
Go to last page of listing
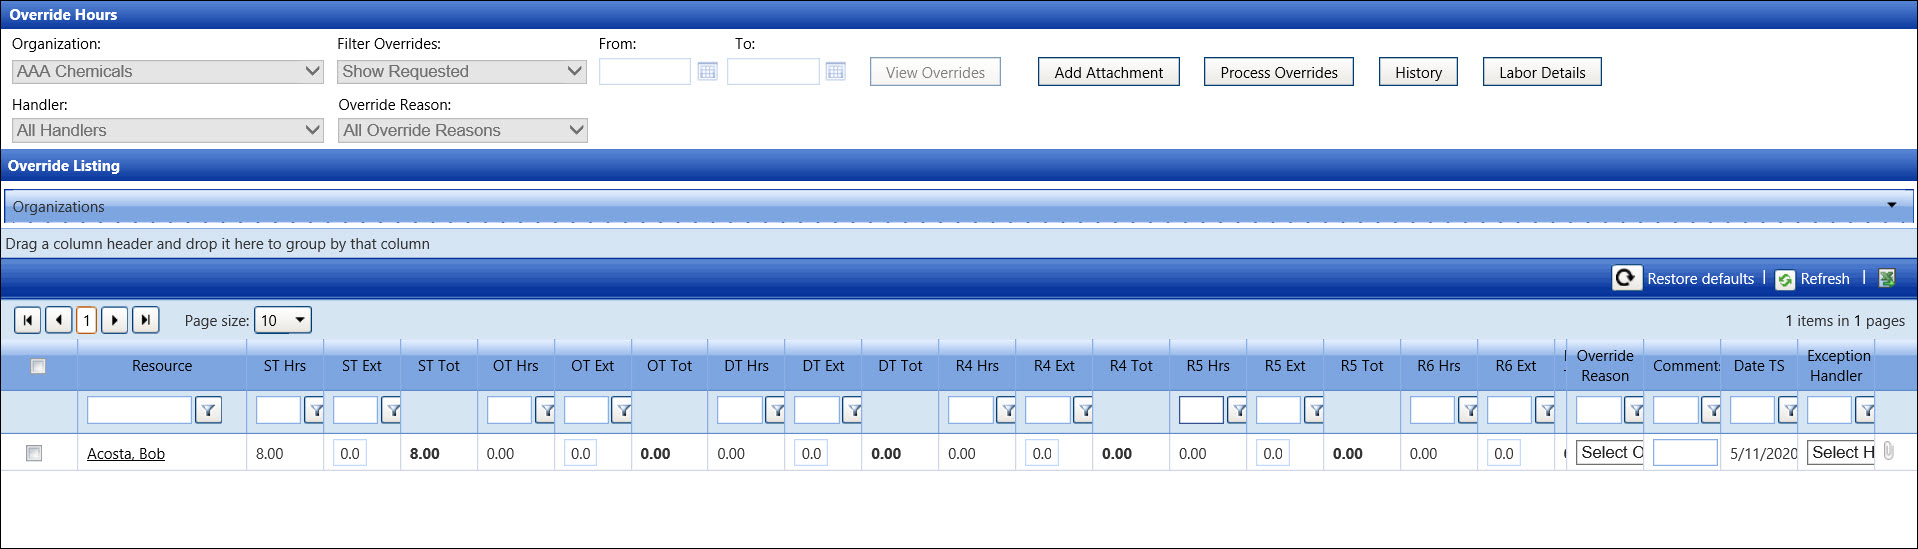[x=145, y=320]
